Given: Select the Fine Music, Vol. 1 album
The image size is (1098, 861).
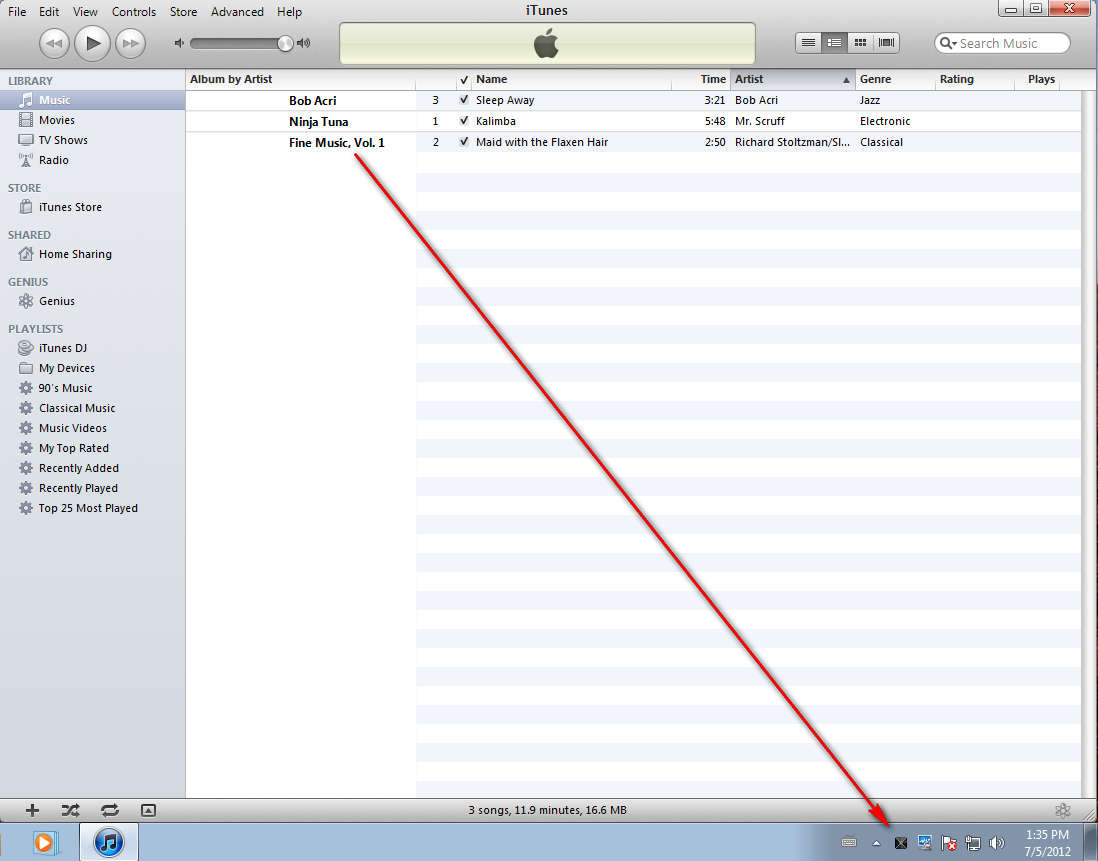Looking at the screenshot, I should [x=337, y=143].
